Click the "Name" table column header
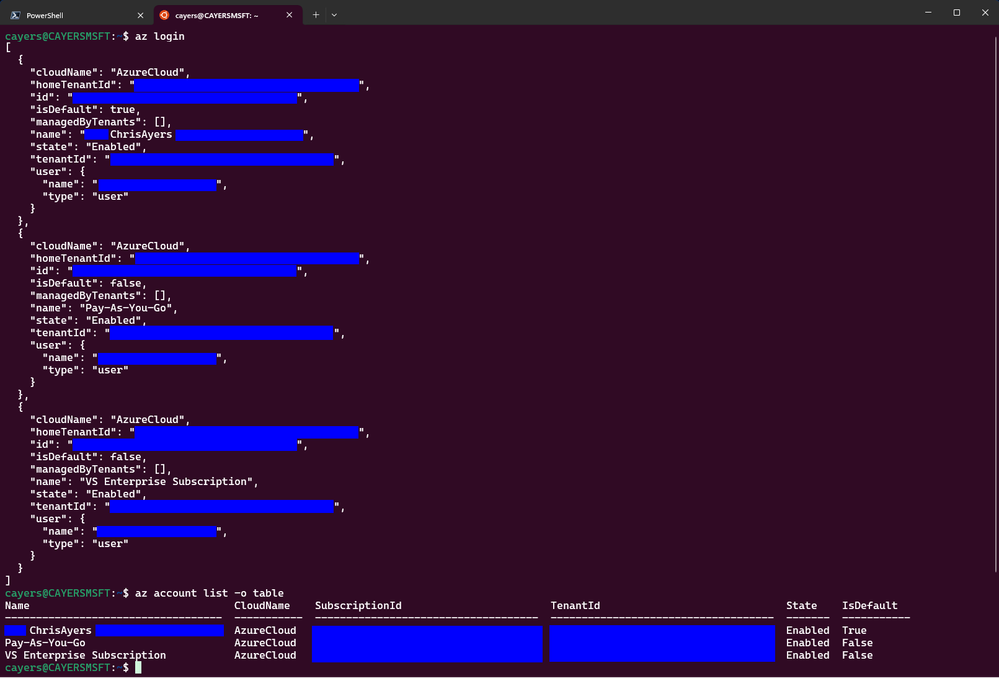Screen dimensions: 999x678 tap(17, 605)
